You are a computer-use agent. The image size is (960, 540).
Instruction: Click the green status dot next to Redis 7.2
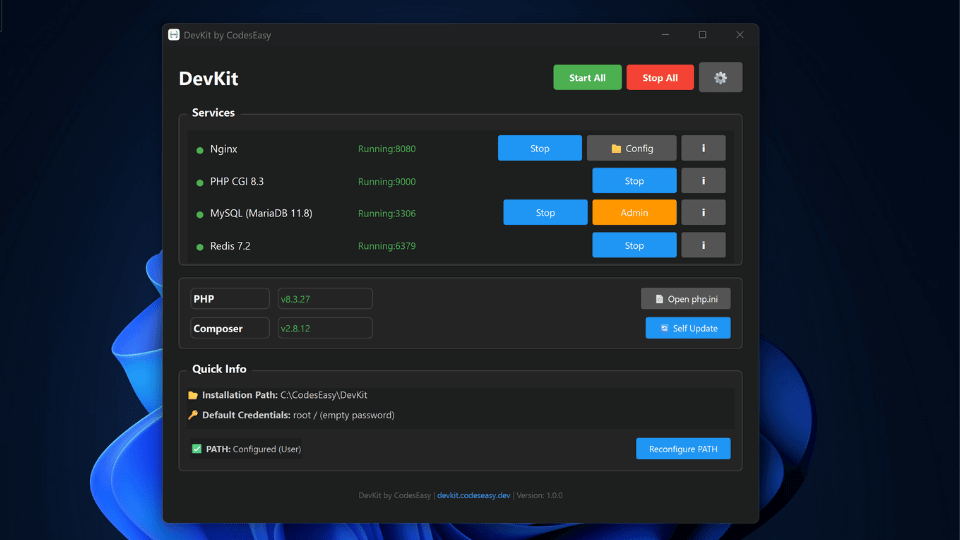coord(200,247)
